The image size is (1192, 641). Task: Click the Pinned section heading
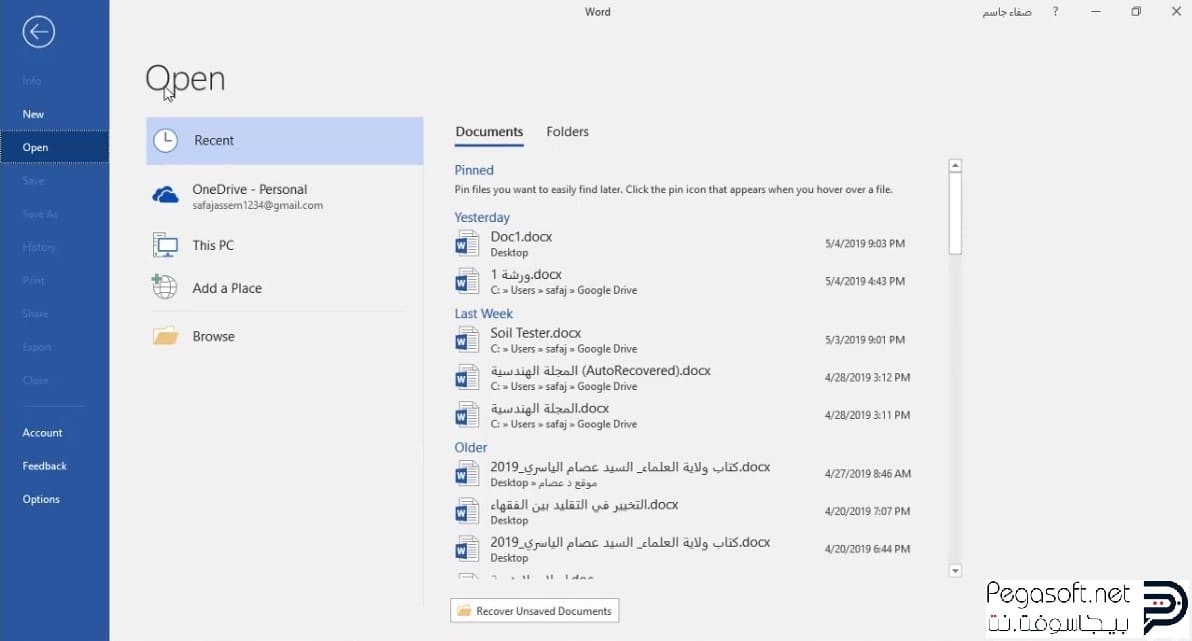474,170
